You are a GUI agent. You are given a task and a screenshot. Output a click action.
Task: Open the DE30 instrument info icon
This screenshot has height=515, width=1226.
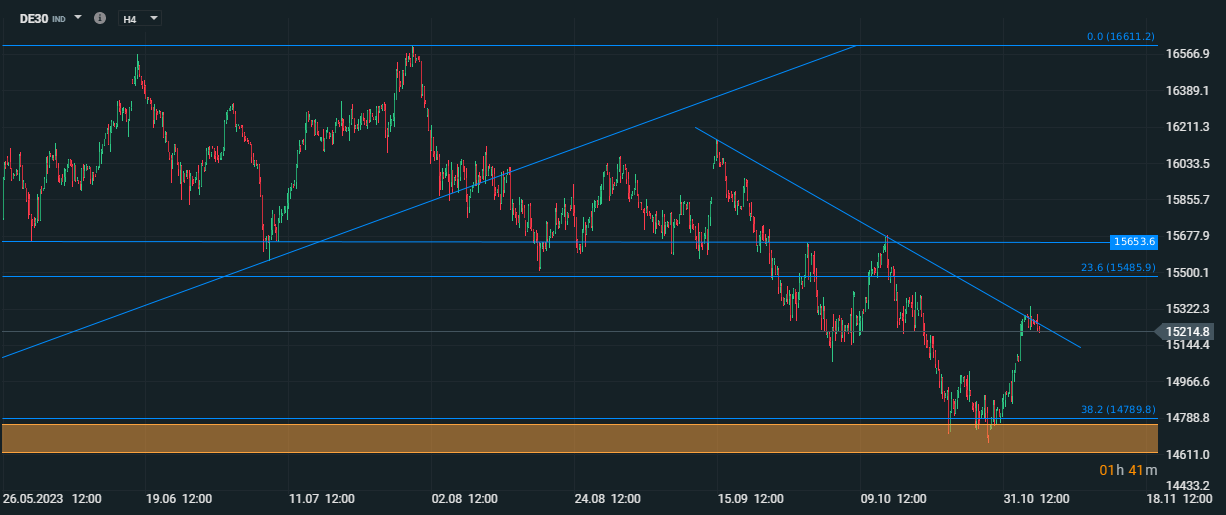99,18
